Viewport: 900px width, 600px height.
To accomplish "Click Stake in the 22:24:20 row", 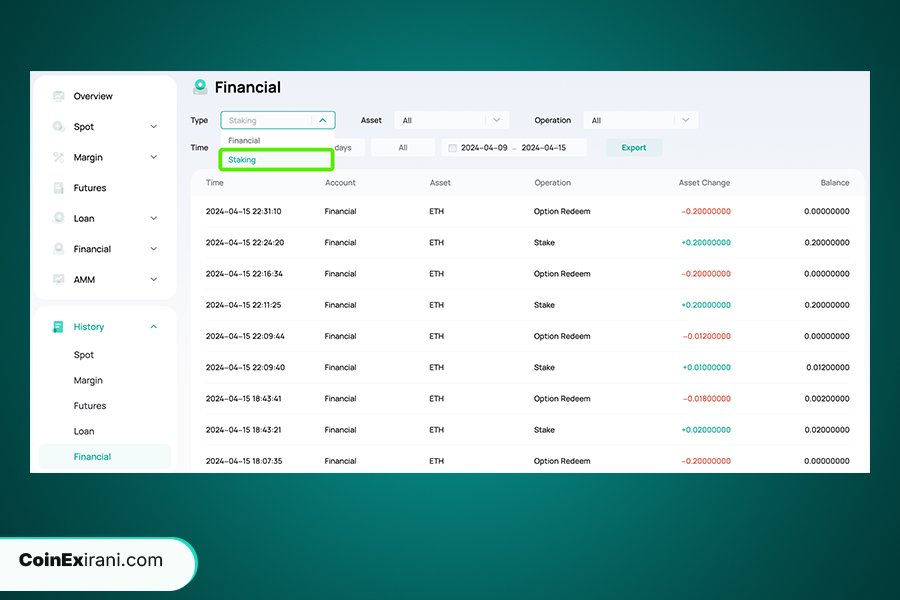I will coord(544,242).
